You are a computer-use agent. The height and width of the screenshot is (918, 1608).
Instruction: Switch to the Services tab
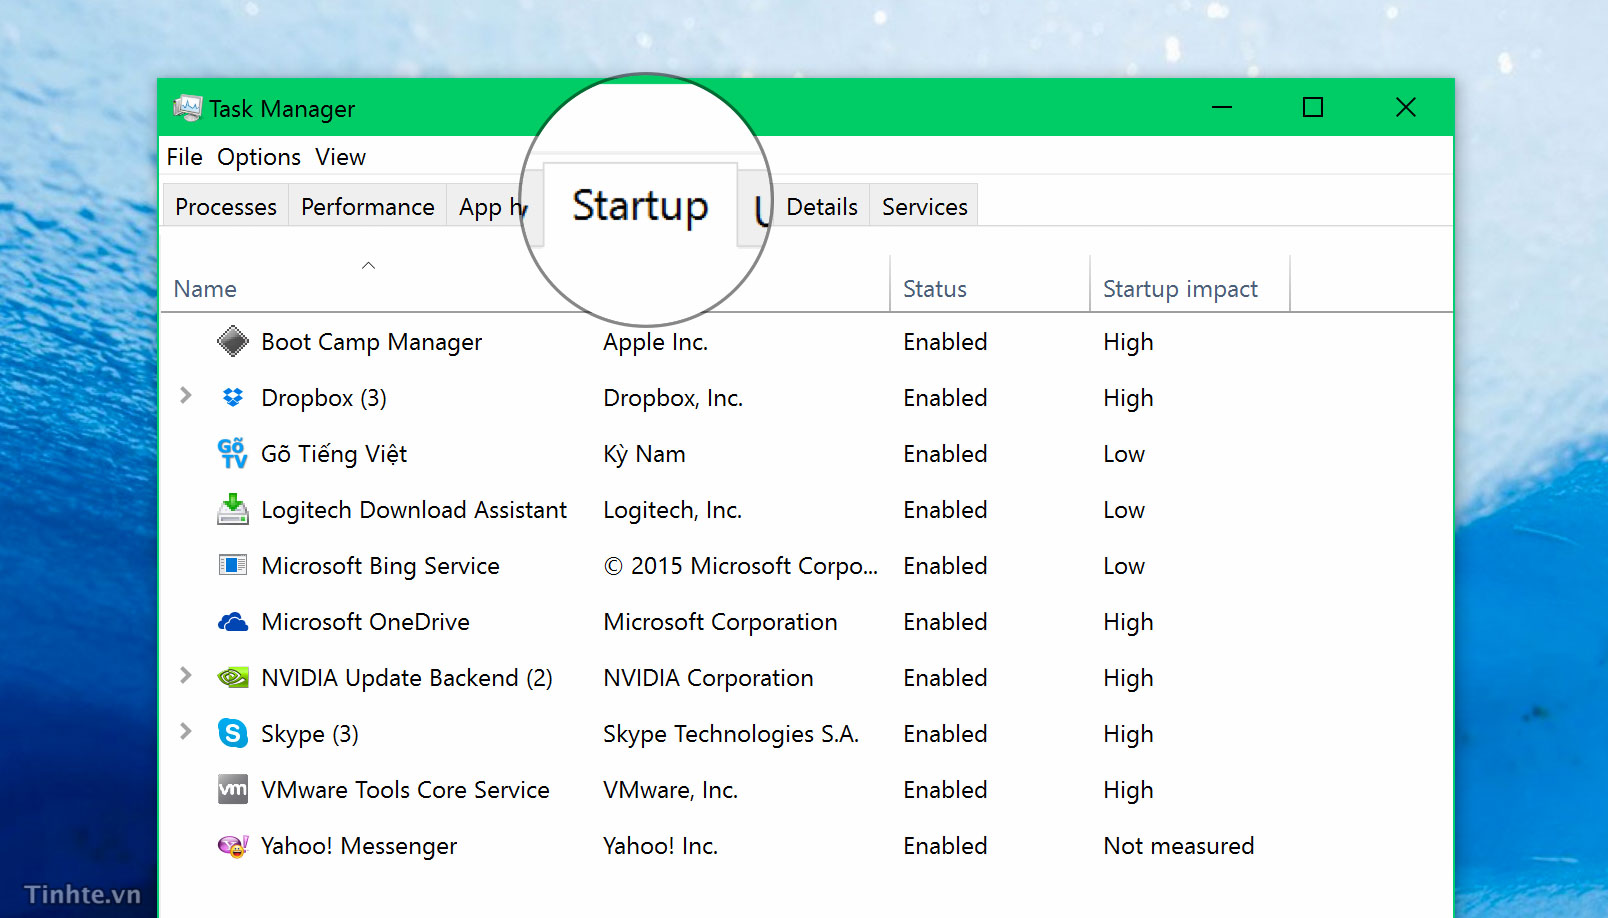click(925, 206)
